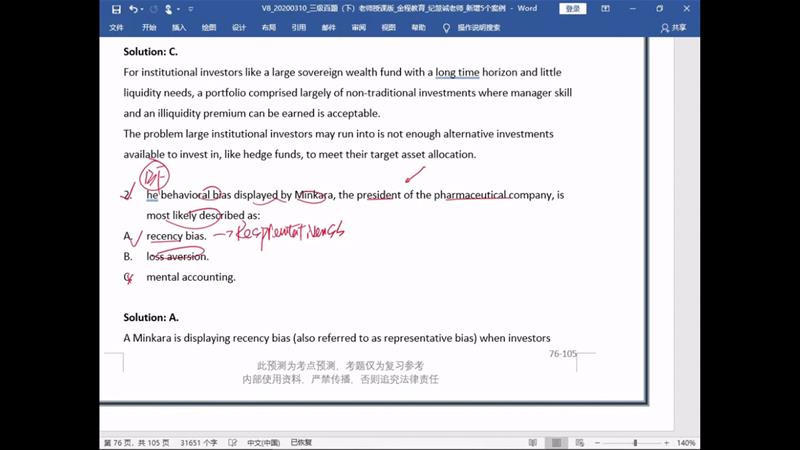Viewport: 800px width, 450px height.
Task: Click the proofing check icon in status bar
Action: (x=233, y=443)
